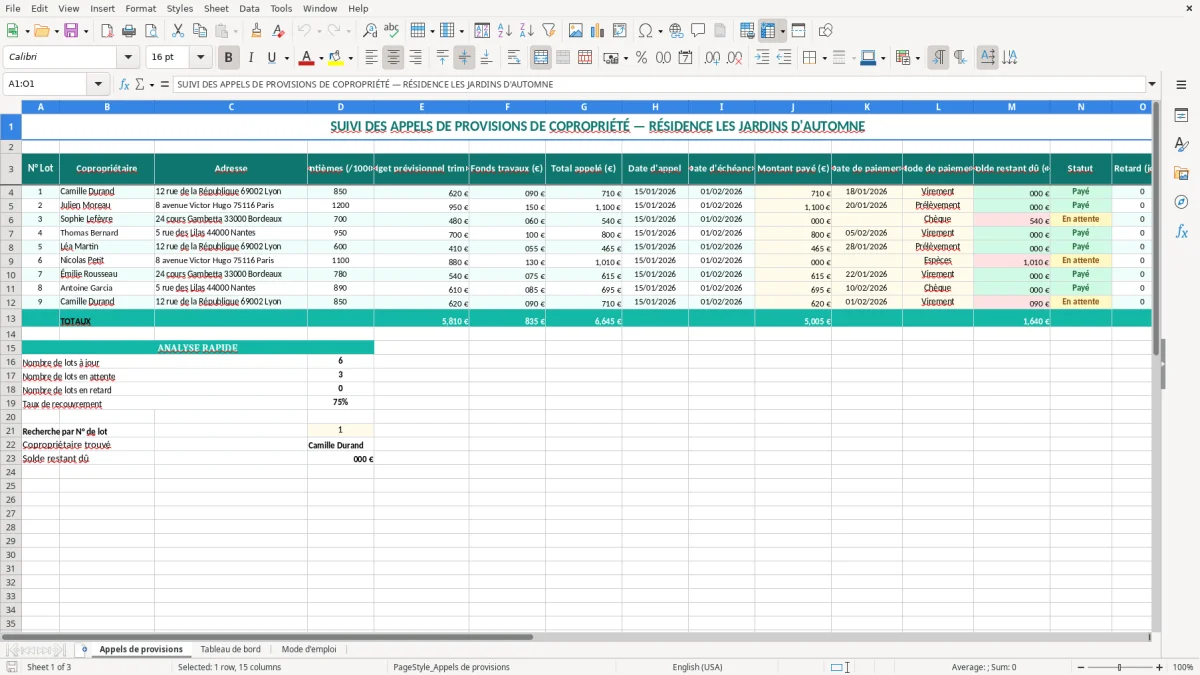The height and width of the screenshot is (675, 1200).
Task: Expand the formula bar
Action: (x=1152, y=84)
